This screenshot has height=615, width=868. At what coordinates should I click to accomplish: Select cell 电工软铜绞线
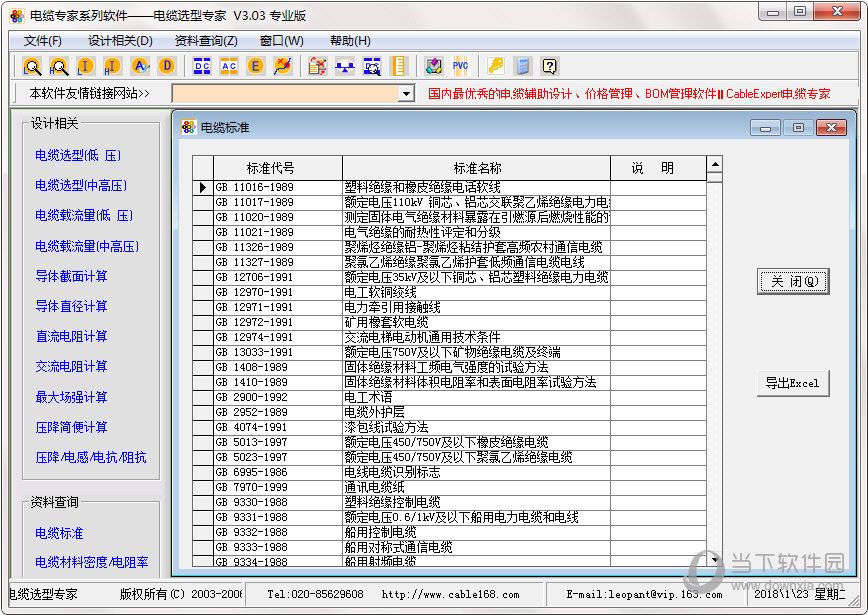click(x=477, y=292)
